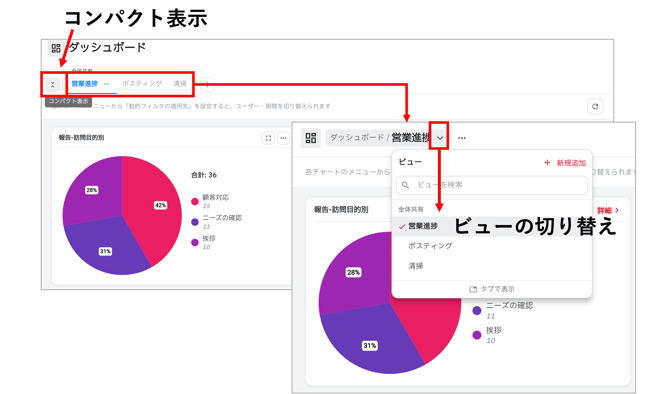Viewport: 670px width, 394px height.
Task: Click the 挨拶 legend dot in front window
Action: (477, 335)
